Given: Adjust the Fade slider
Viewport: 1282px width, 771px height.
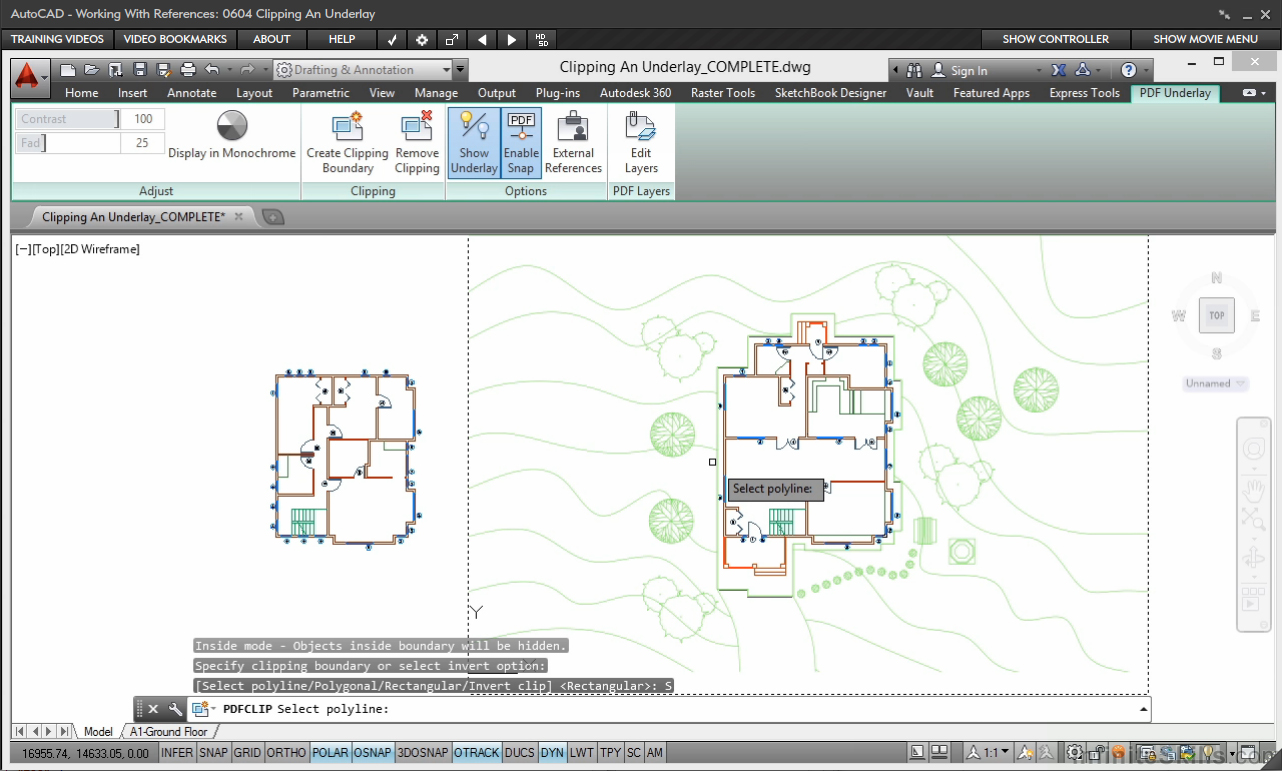Looking at the screenshot, I should pyautogui.click(x=68, y=143).
